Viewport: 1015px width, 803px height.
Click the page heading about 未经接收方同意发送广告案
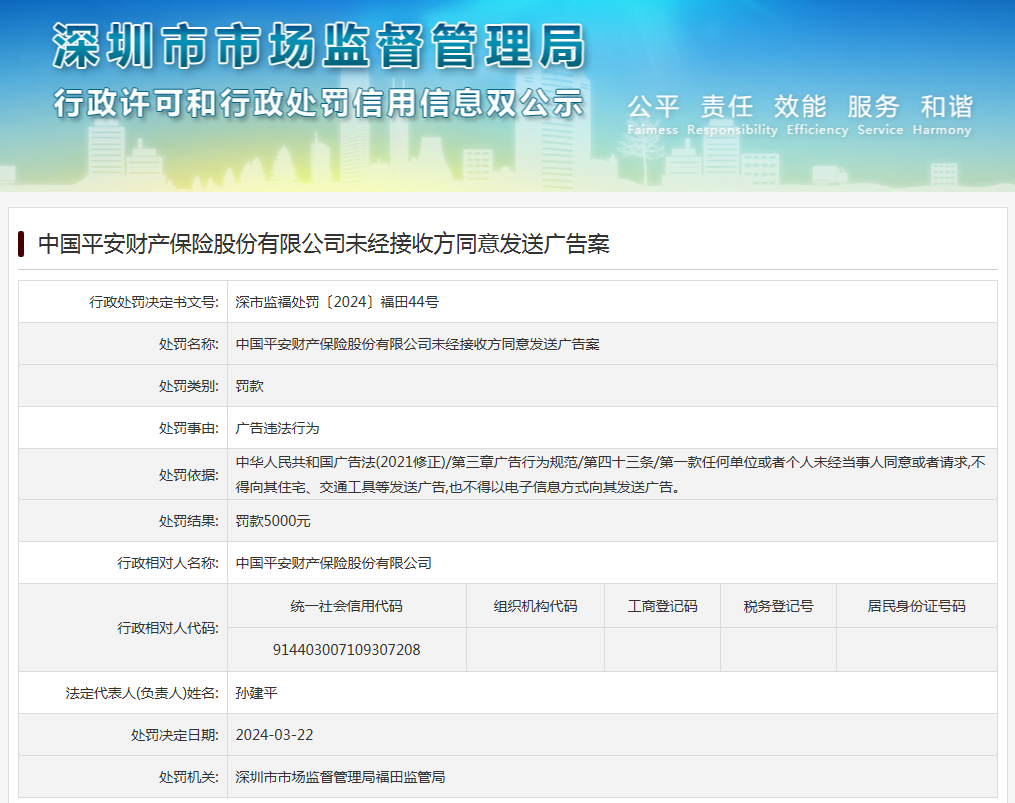[x=323, y=244]
